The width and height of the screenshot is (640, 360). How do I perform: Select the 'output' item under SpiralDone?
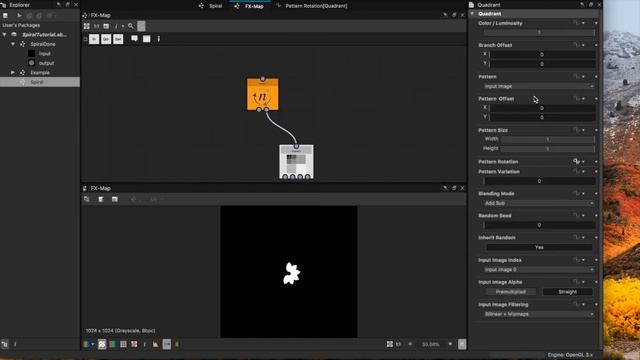point(46,63)
